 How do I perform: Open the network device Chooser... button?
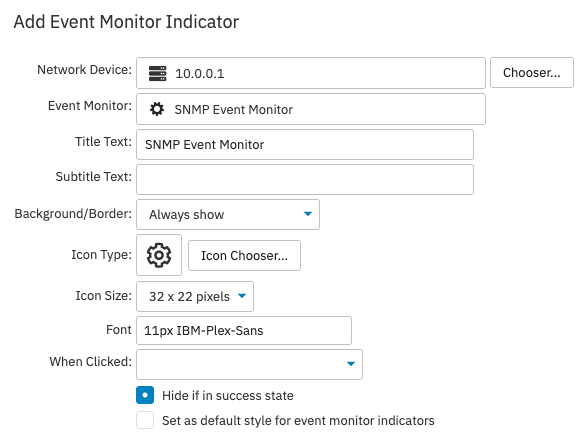[532, 73]
